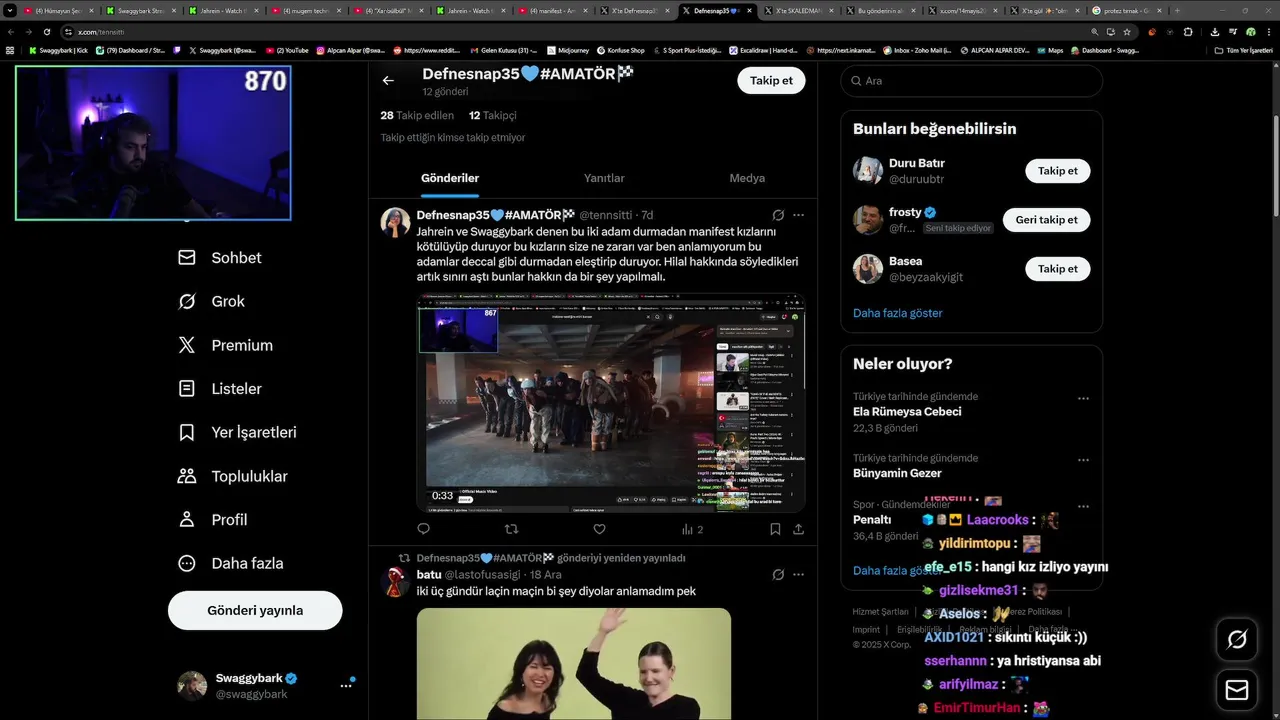Open image in batu's post

click(x=574, y=664)
